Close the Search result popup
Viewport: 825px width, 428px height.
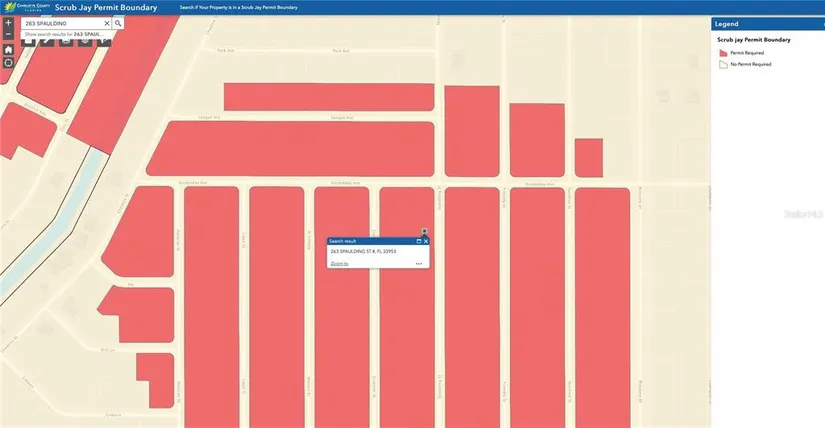pyautogui.click(x=426, y=241)
